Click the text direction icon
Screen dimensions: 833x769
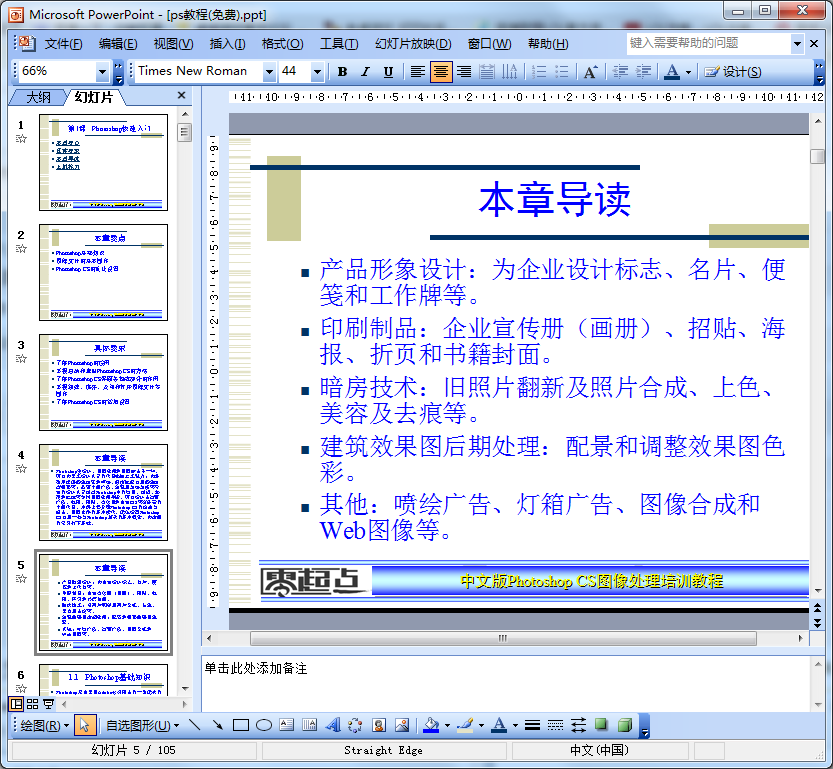(509, 71)
